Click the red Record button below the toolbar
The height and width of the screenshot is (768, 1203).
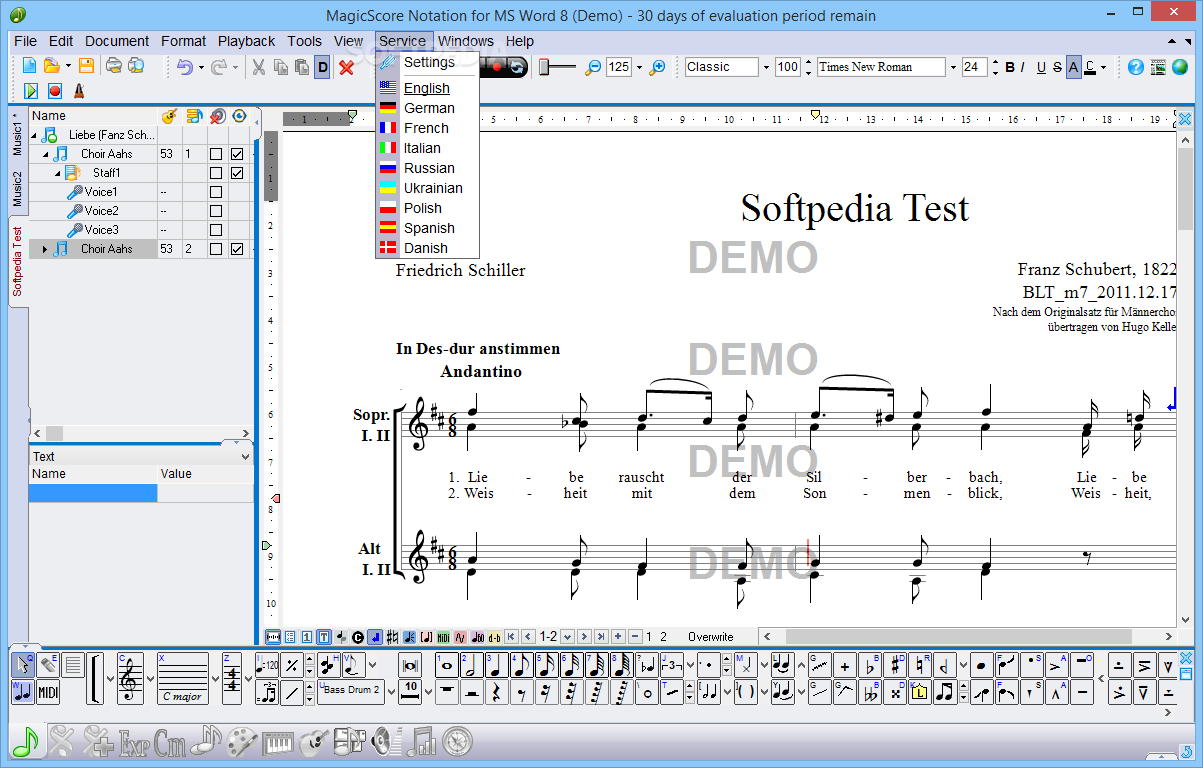click(x=55, y=91)
